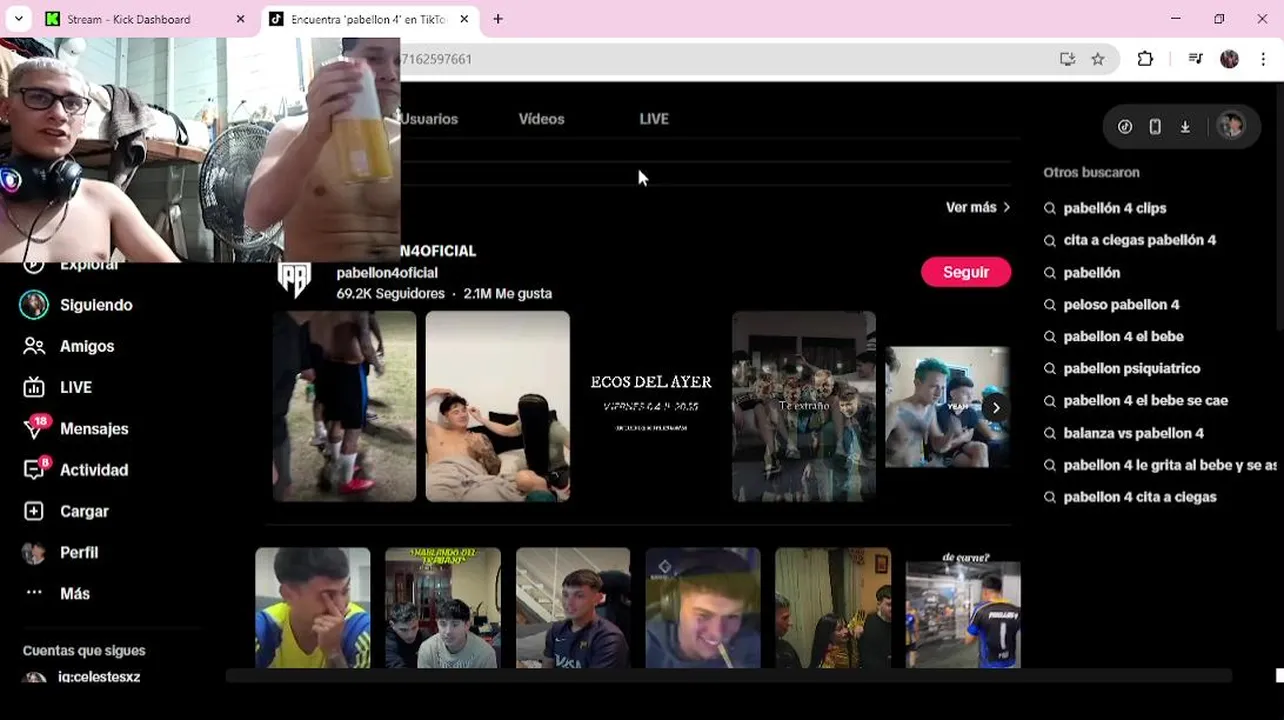
Task: Open Mensajes with 18 badge
Action: (76, 428)
